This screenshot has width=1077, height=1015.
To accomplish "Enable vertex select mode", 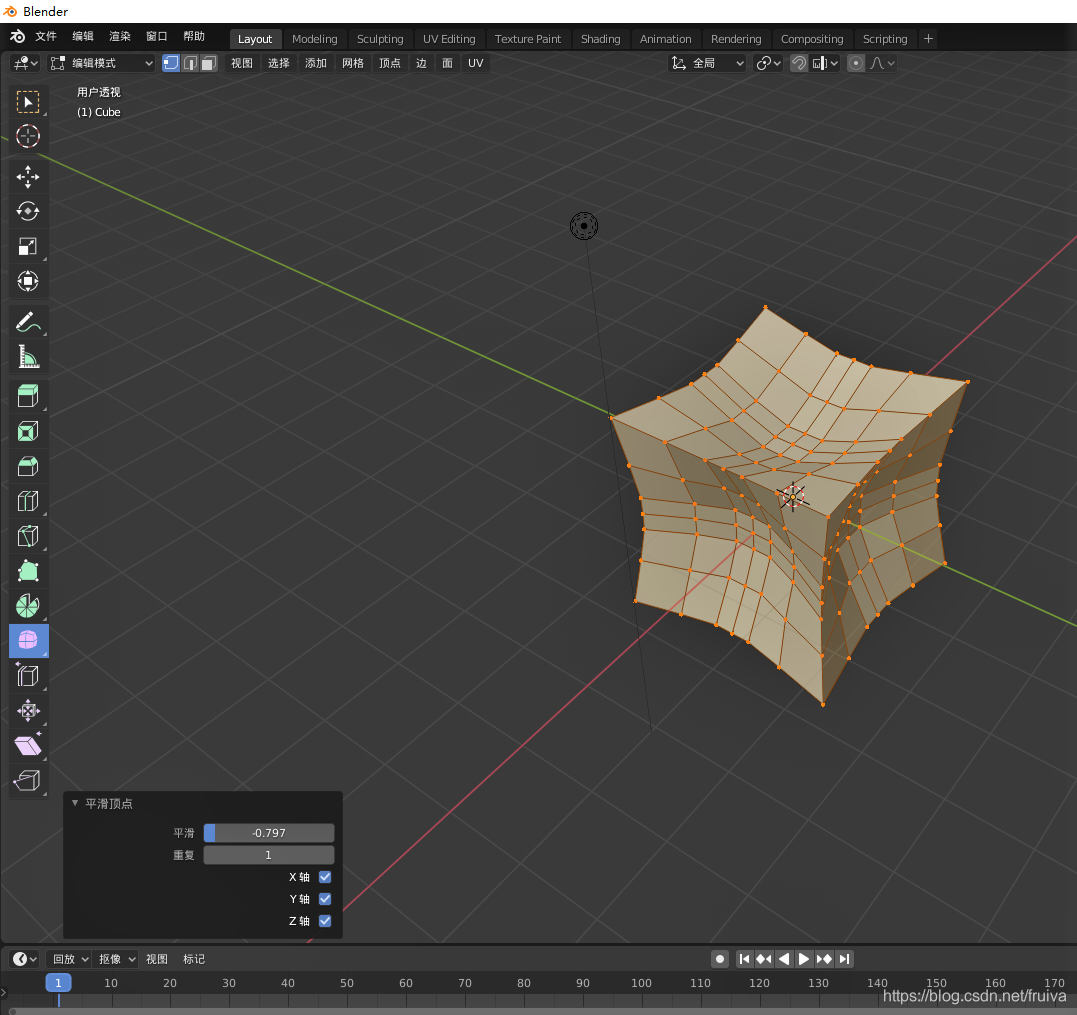I will point(170,63).
